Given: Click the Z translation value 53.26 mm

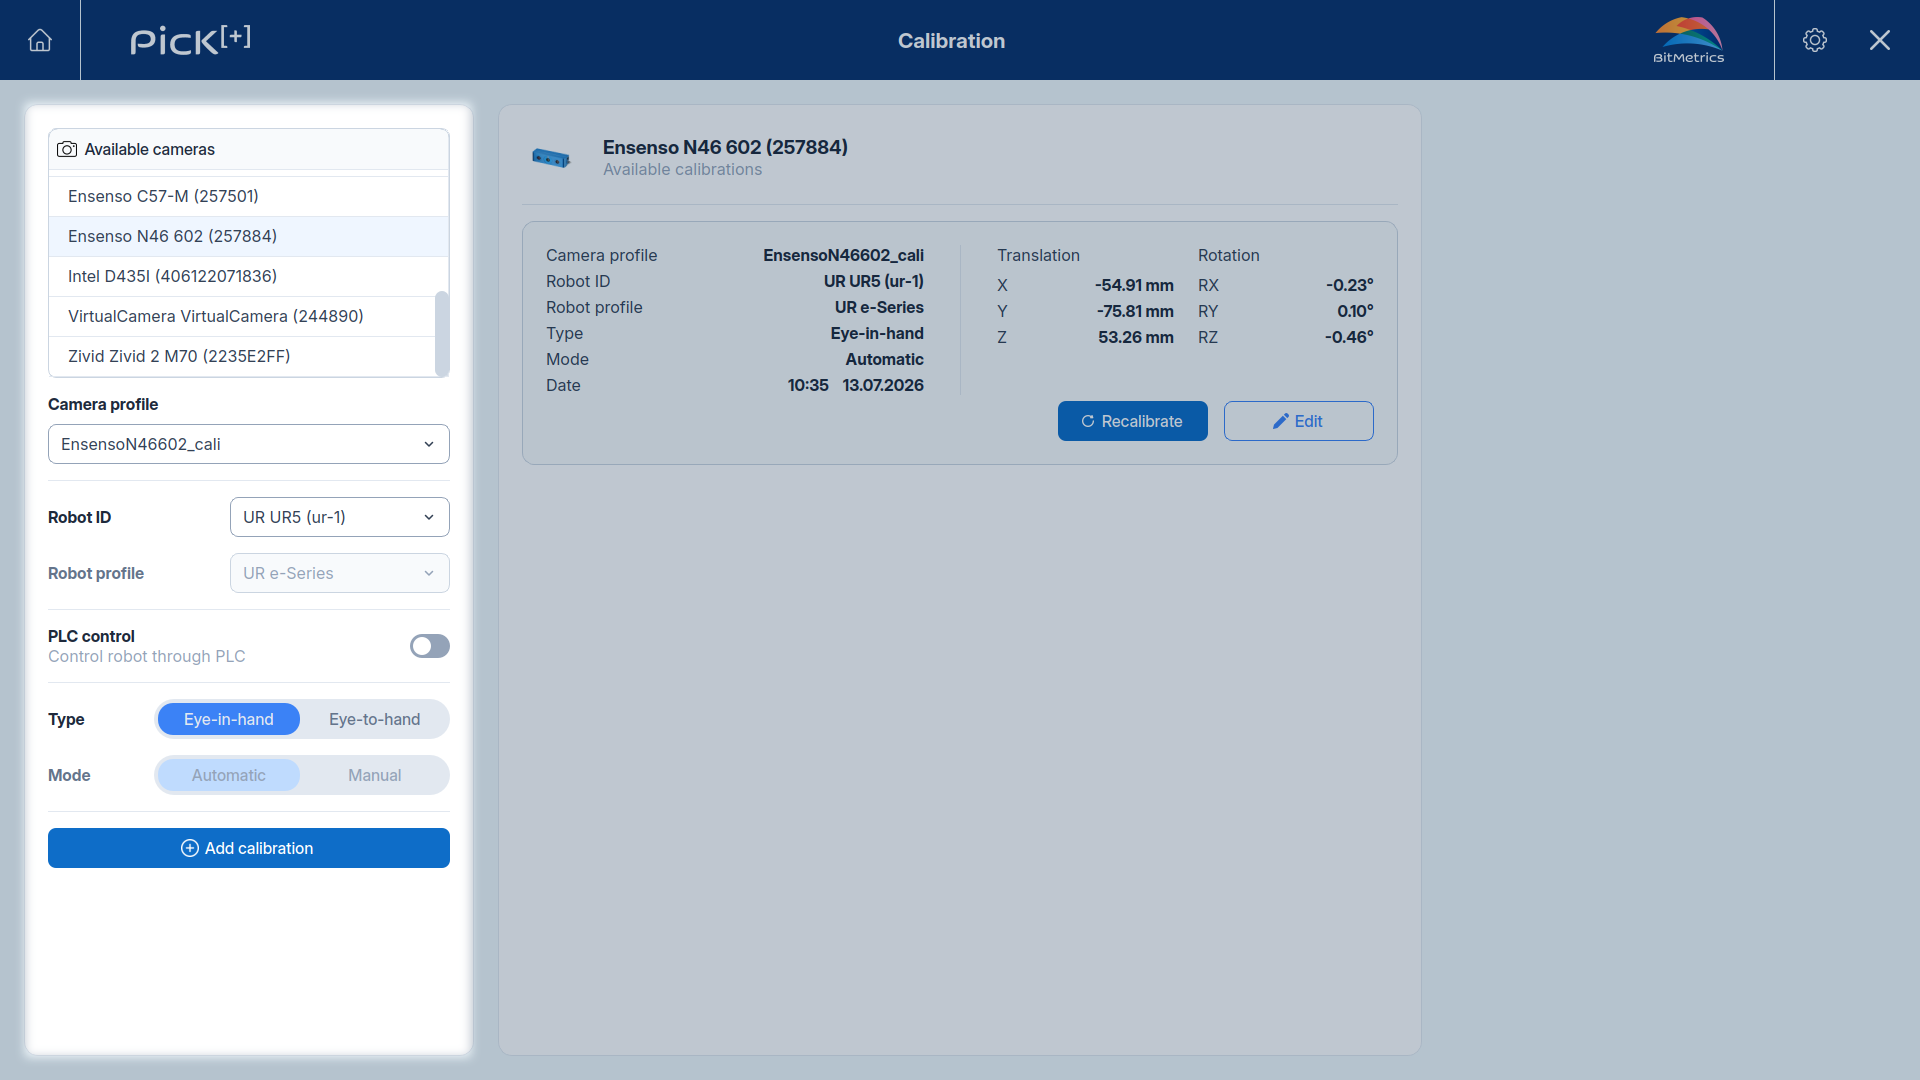Looking at the screenshot, I should (x=1136, y=337).
